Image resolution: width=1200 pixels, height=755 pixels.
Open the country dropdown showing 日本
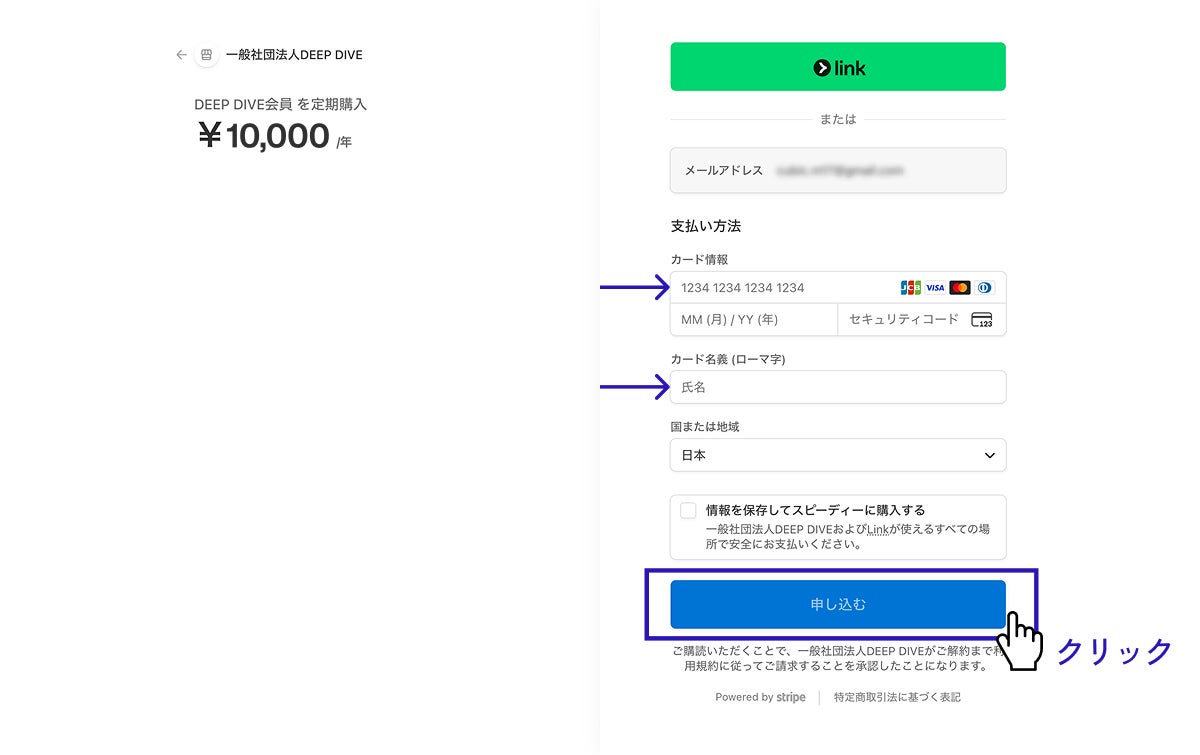837,455
